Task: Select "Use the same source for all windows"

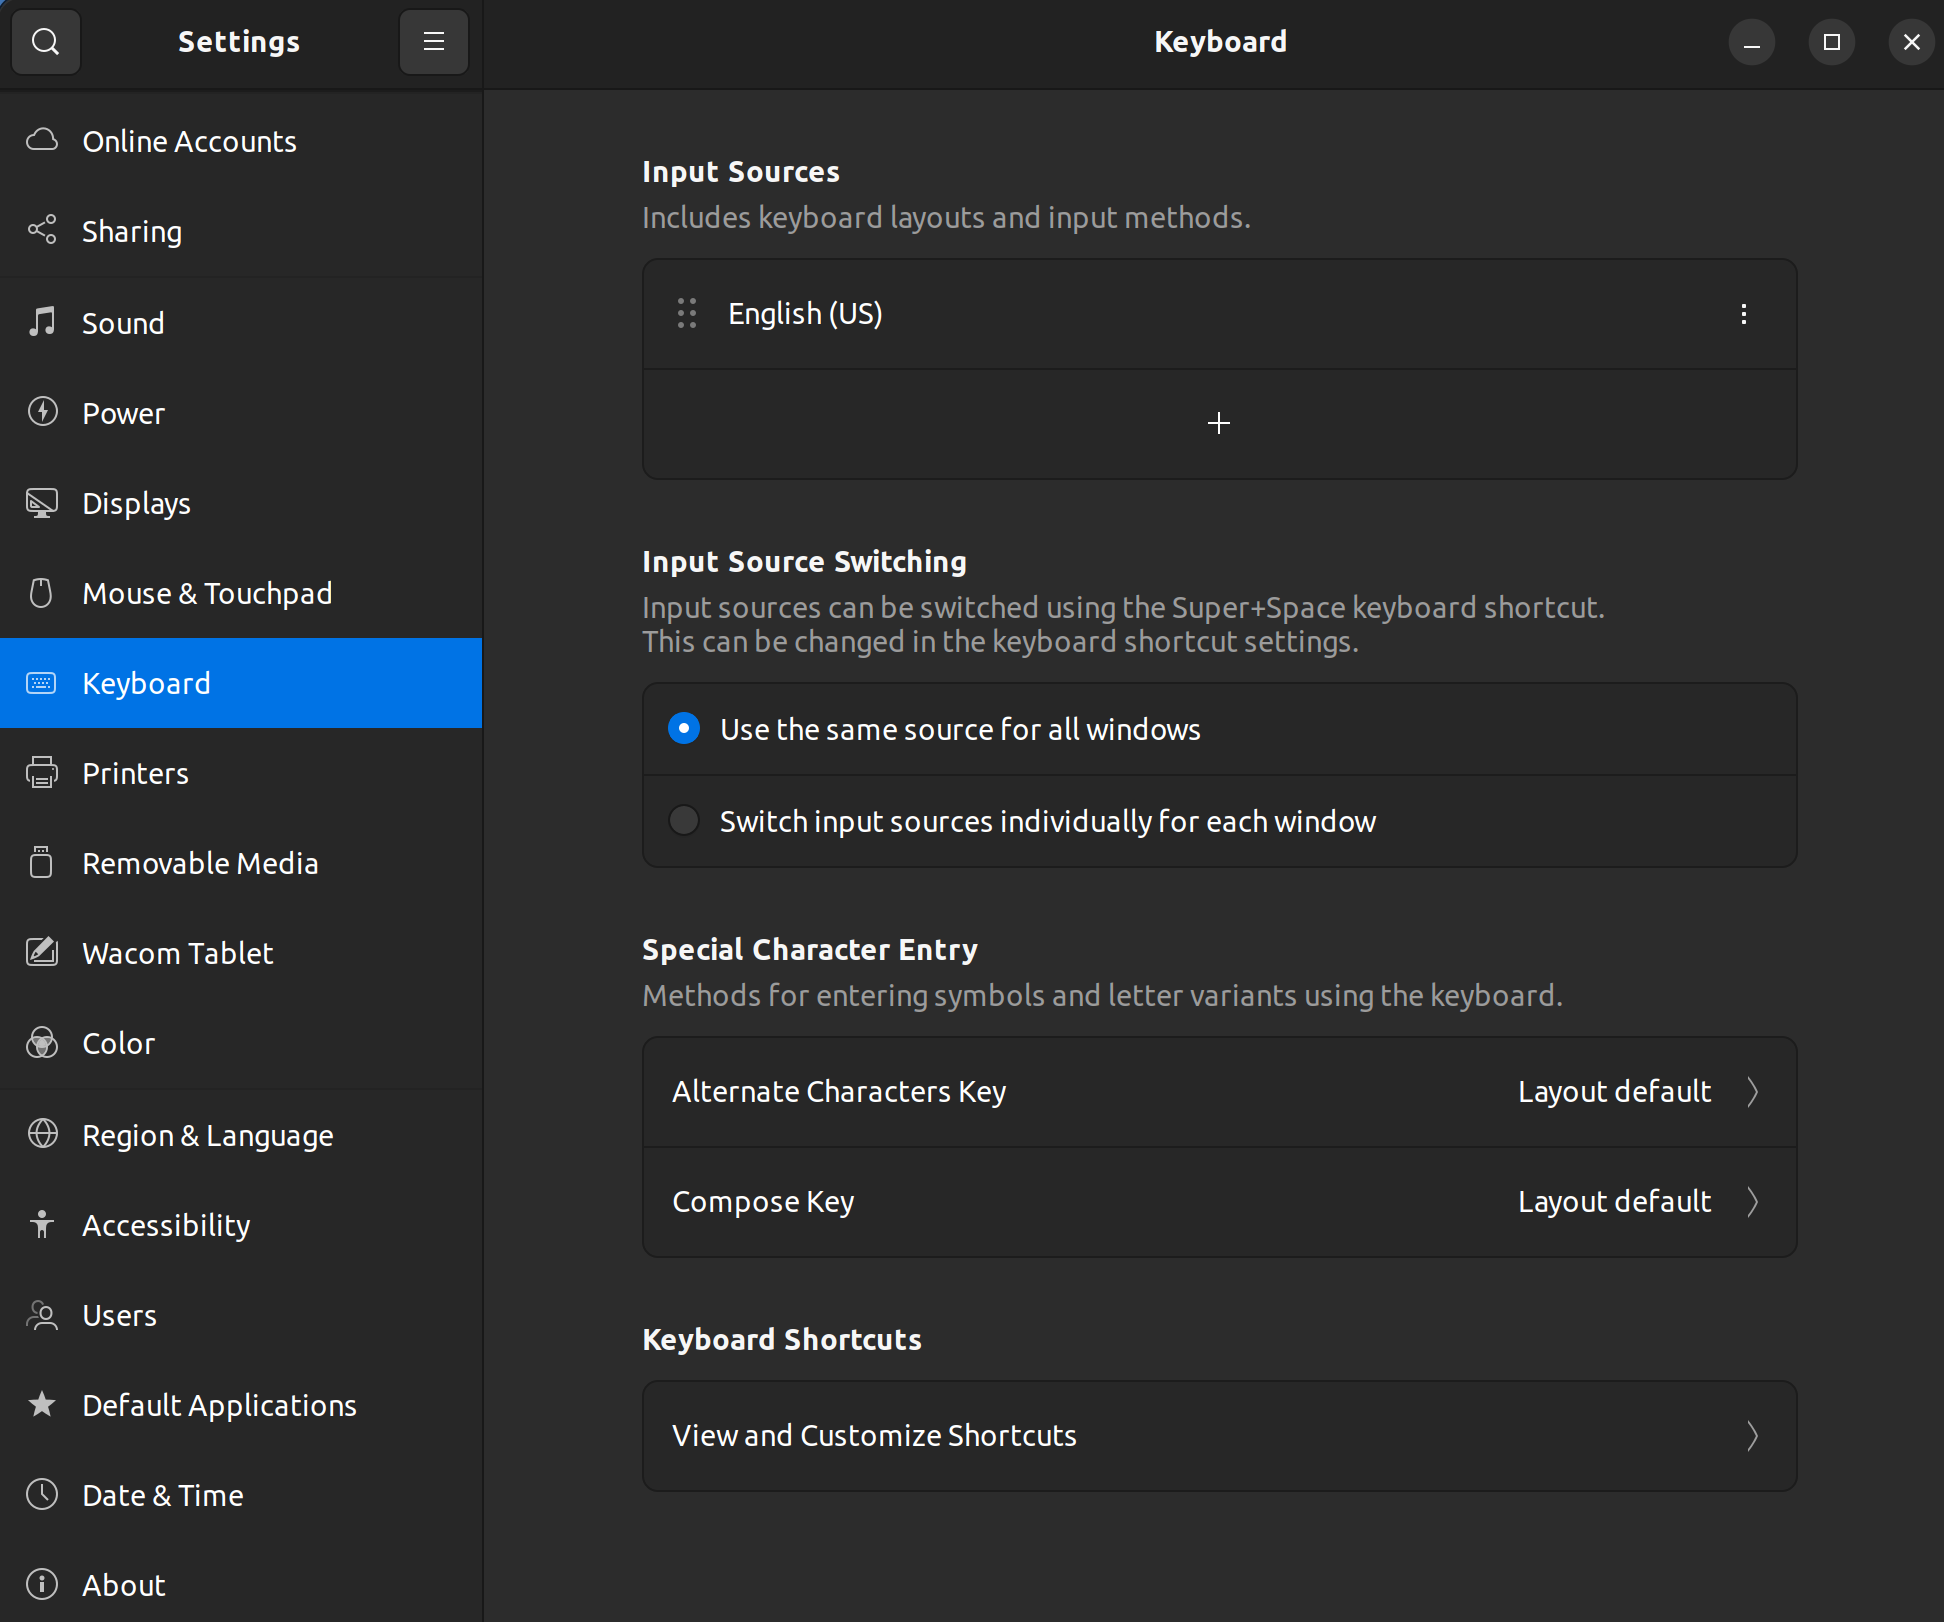Action: pos(684,729)
